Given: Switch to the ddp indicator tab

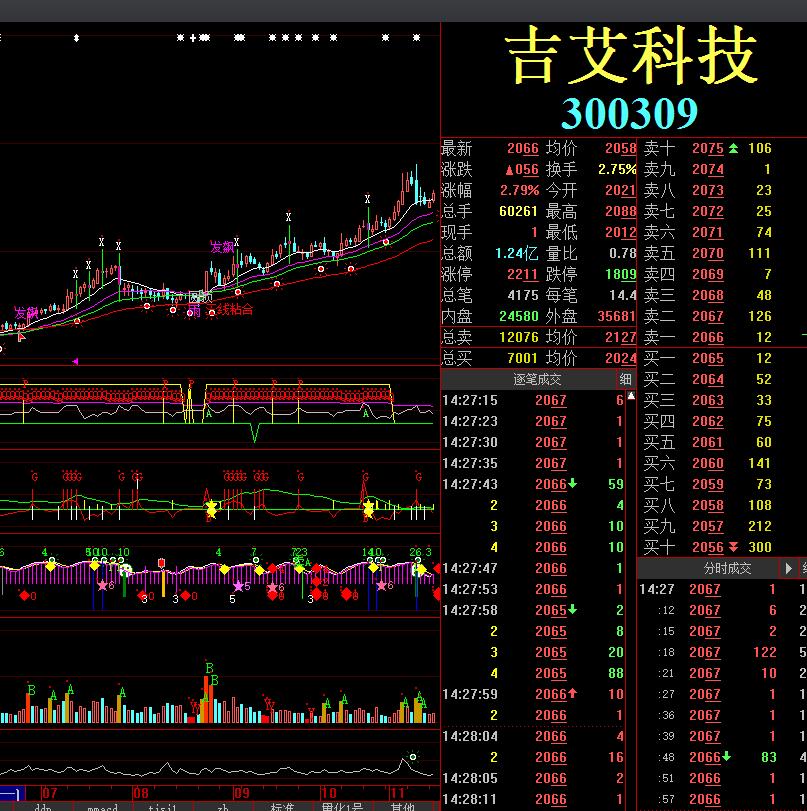Looking at the screenshot, I should point(43,807).
